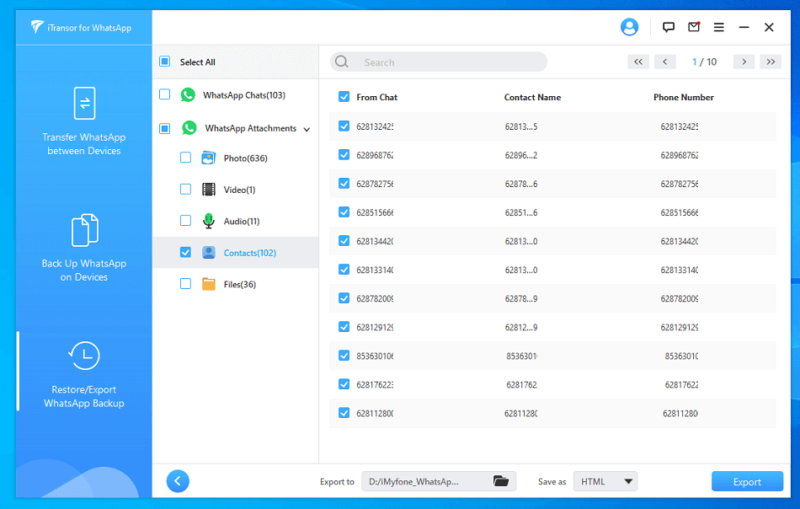Click the Contacts person icon
Screen dimensions: 800x509
pyautogui.click(x=208, y=252)
